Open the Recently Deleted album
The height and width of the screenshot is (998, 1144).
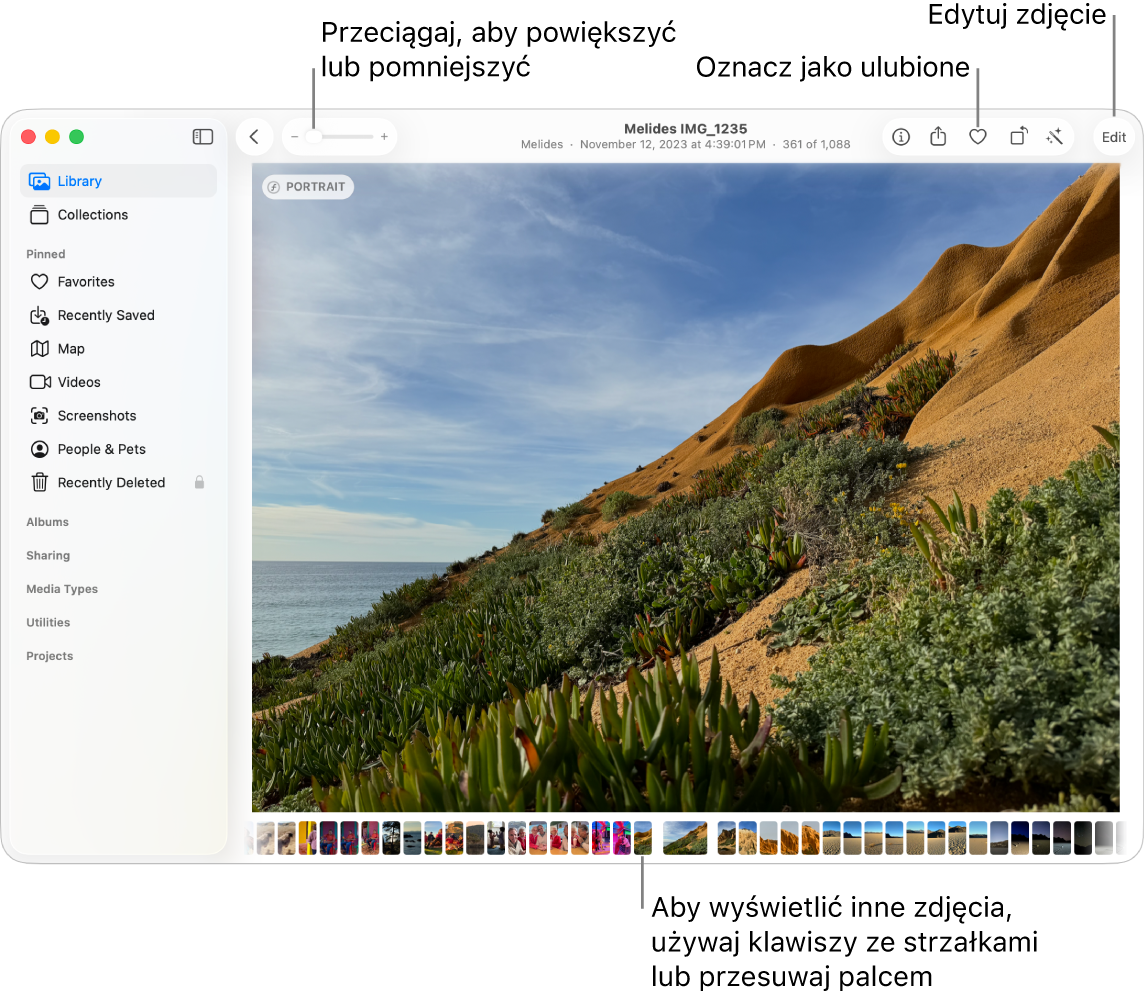click(x=111, y=483)
